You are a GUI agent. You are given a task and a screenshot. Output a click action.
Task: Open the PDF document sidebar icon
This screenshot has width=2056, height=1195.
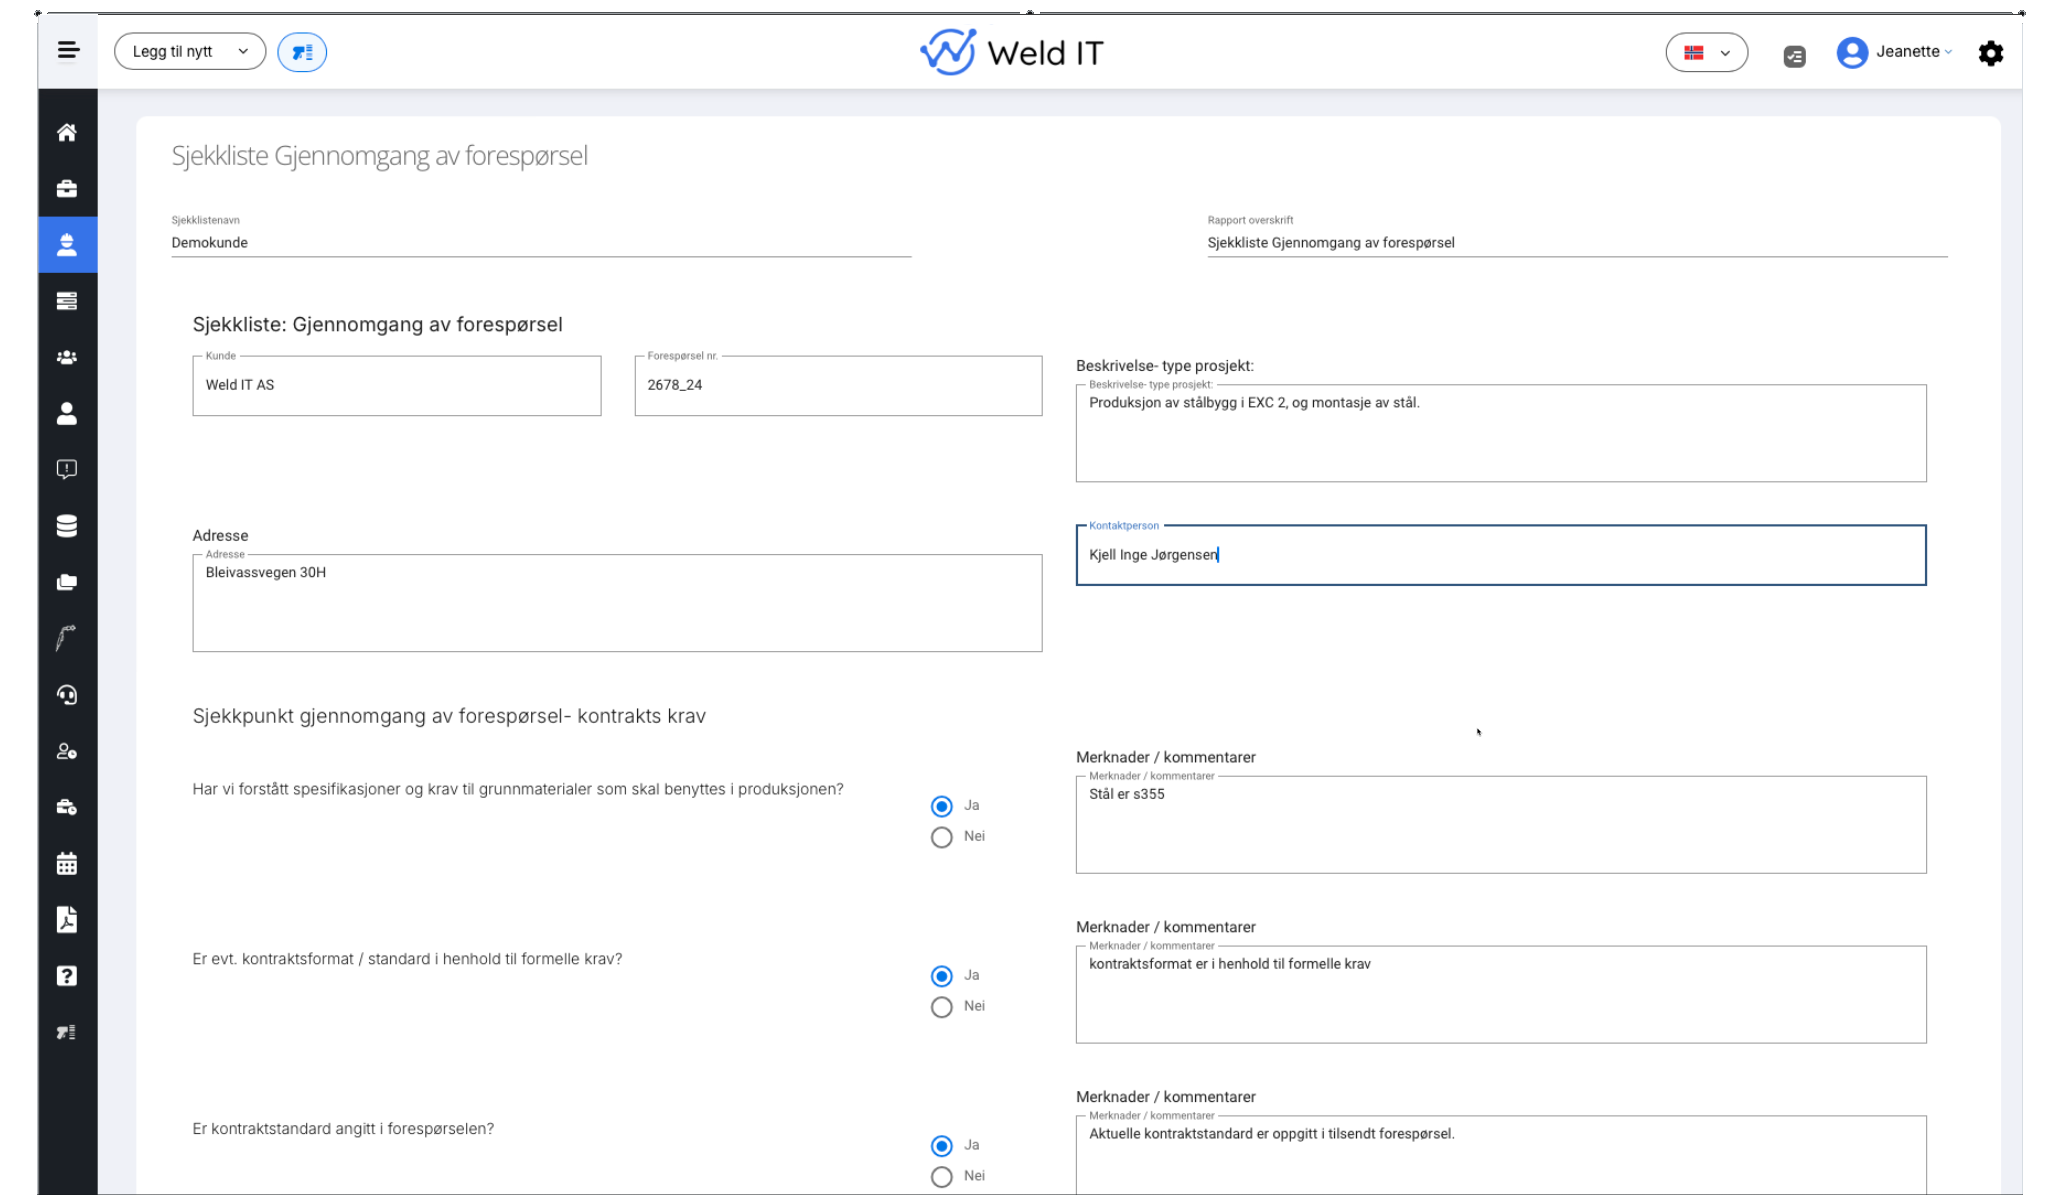coord(67,920)
